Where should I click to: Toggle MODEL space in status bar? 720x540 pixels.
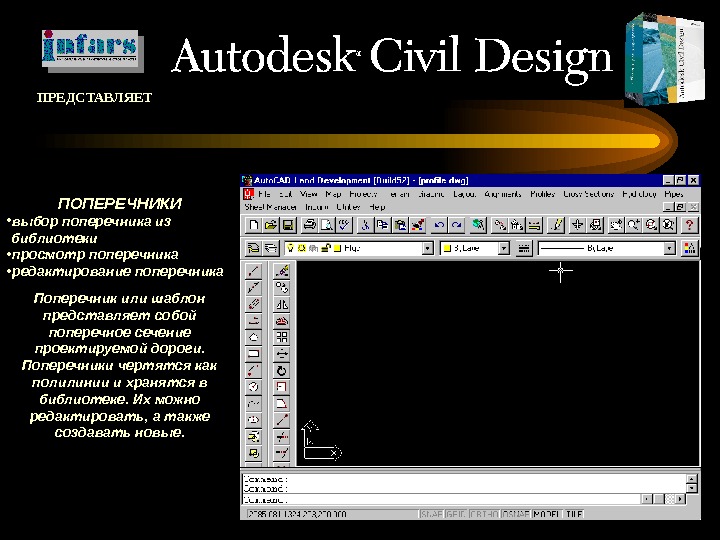[x=547, y=514]
